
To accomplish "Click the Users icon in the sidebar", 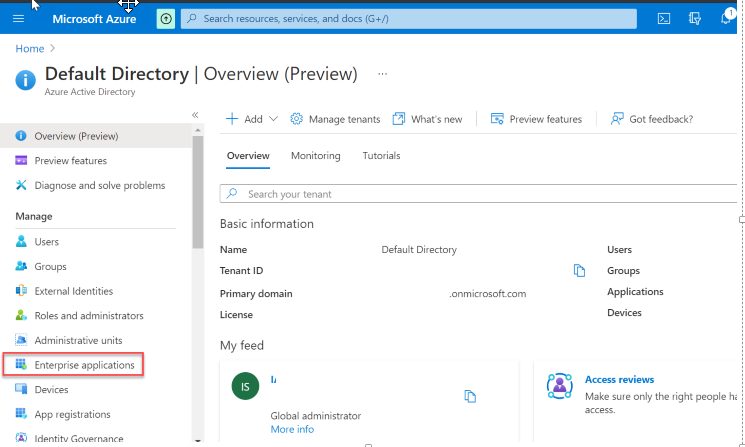I will (21, 241).
